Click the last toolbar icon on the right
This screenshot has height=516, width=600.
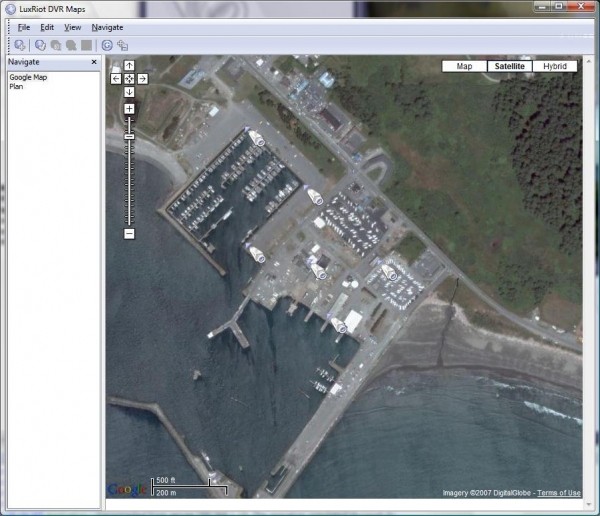[122, 45]
